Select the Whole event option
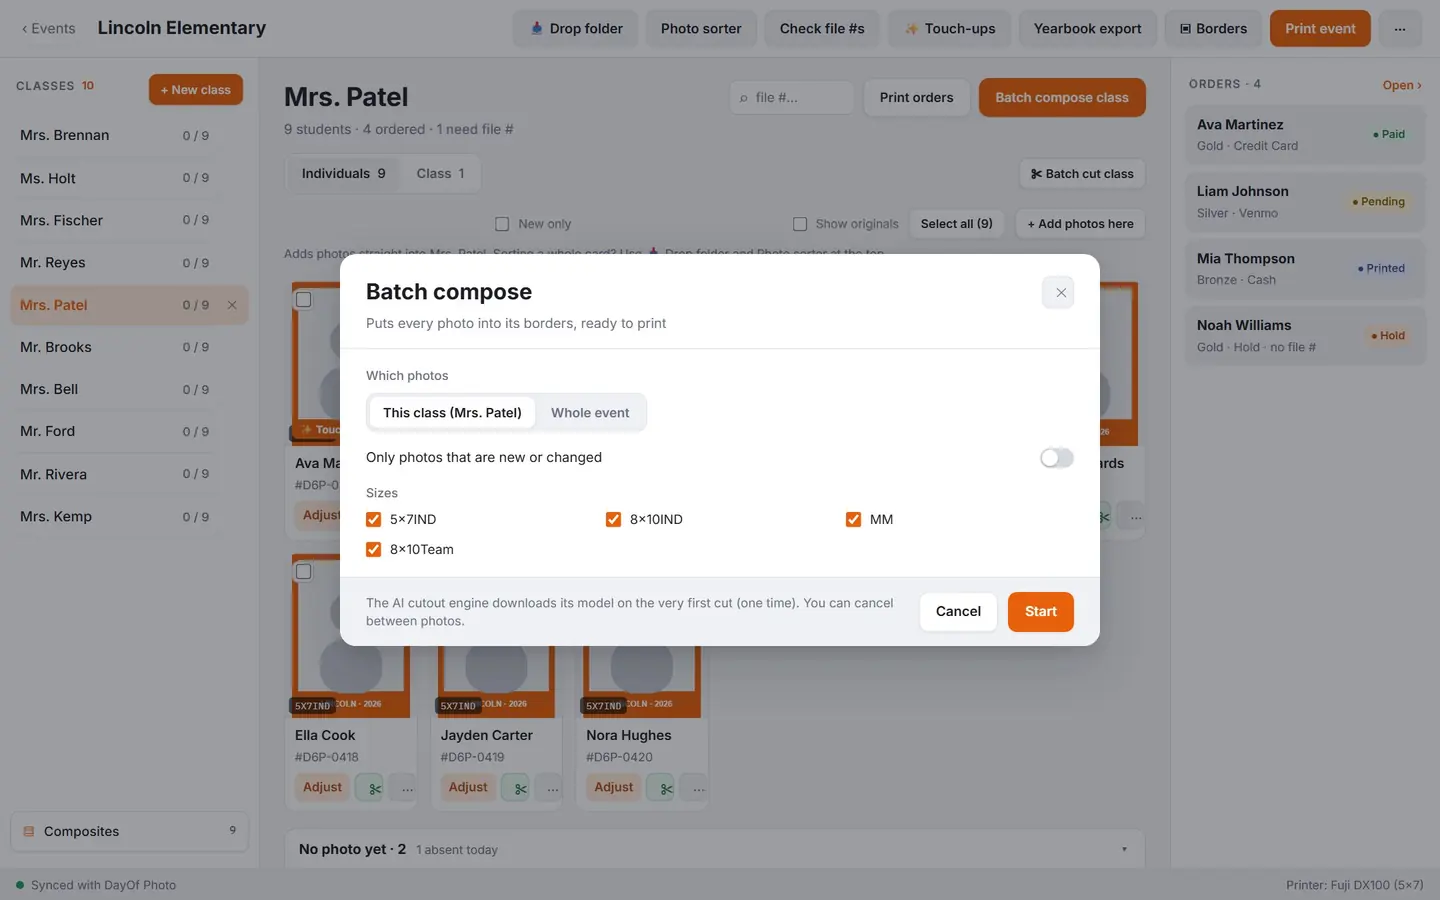 tap(590, 413)
